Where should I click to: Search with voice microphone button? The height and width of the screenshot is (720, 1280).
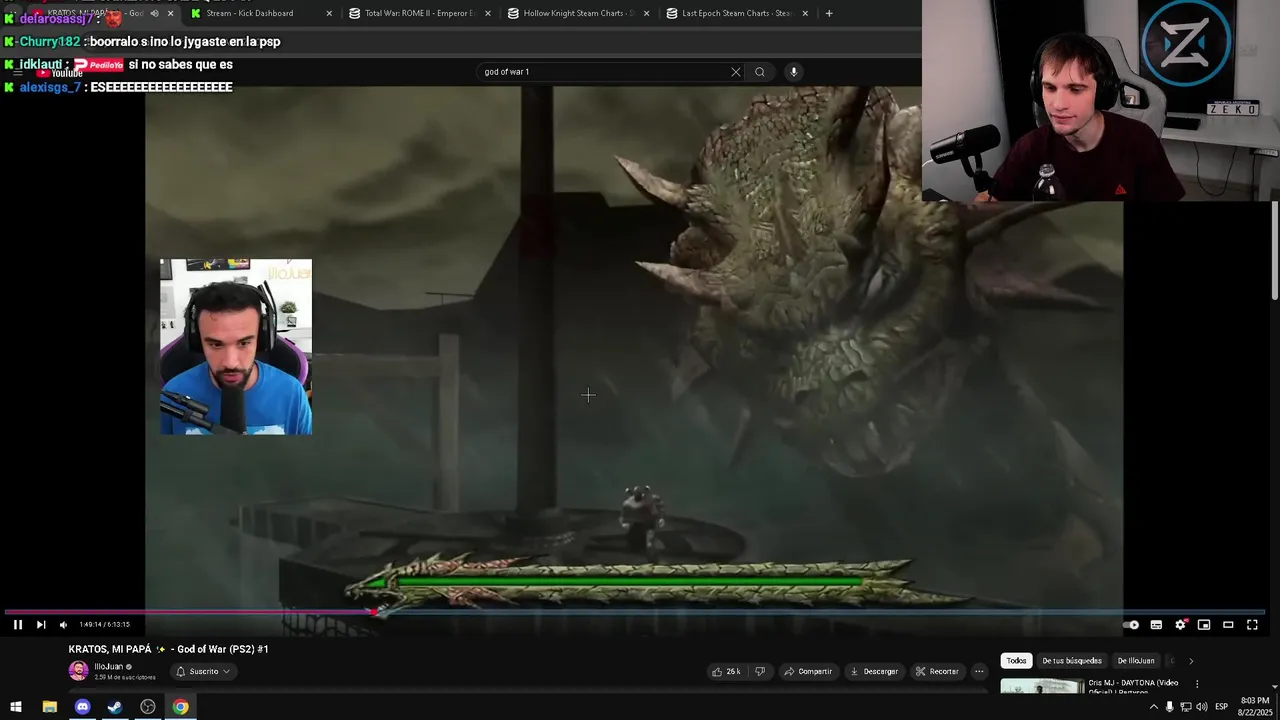pyautogui.click(x=794, y=72)
